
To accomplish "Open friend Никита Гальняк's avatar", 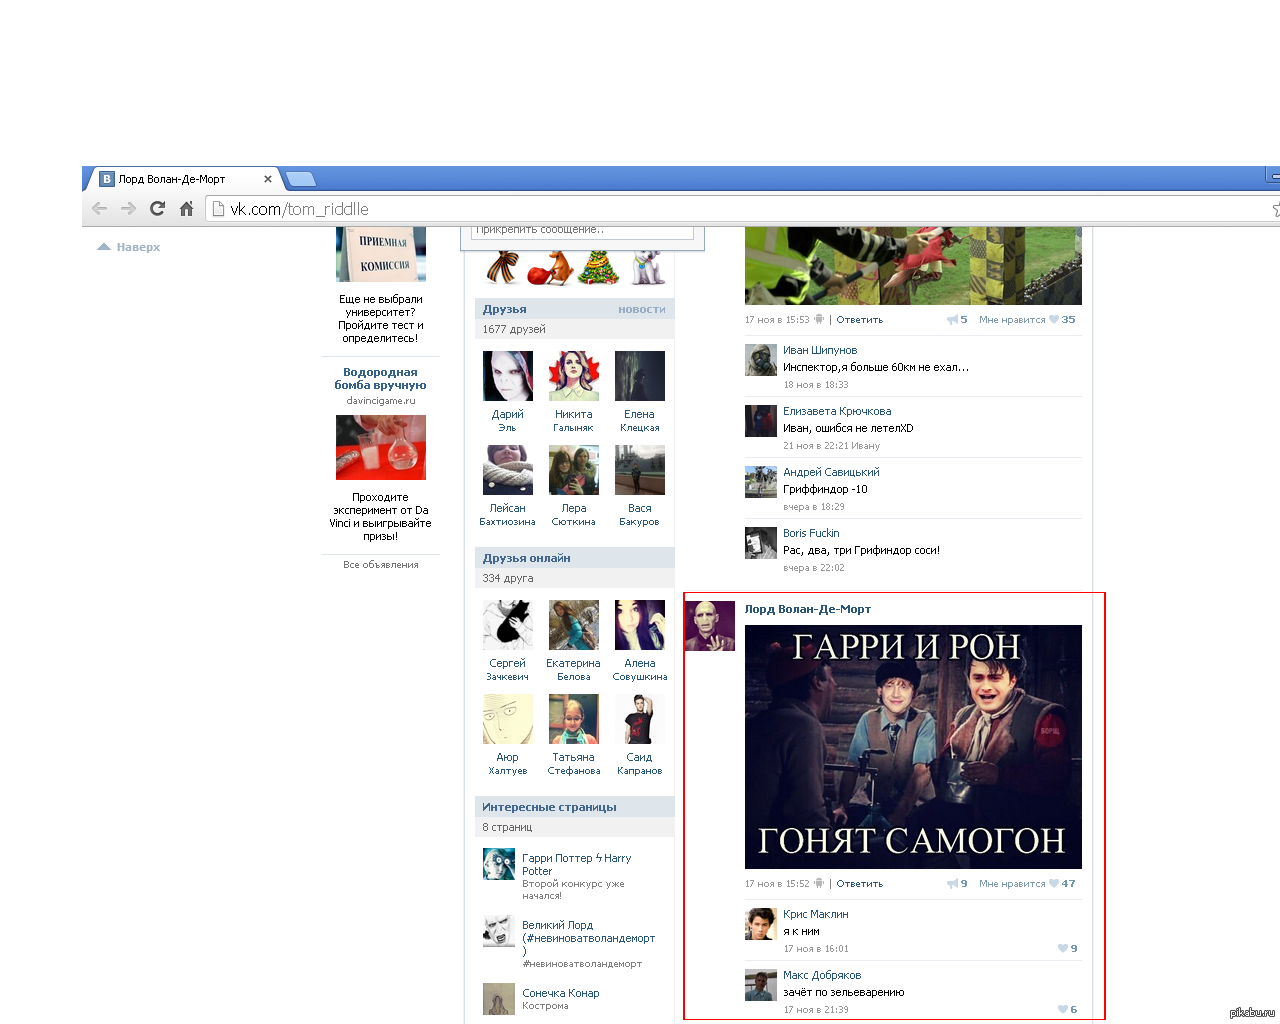I will point(574,376).
